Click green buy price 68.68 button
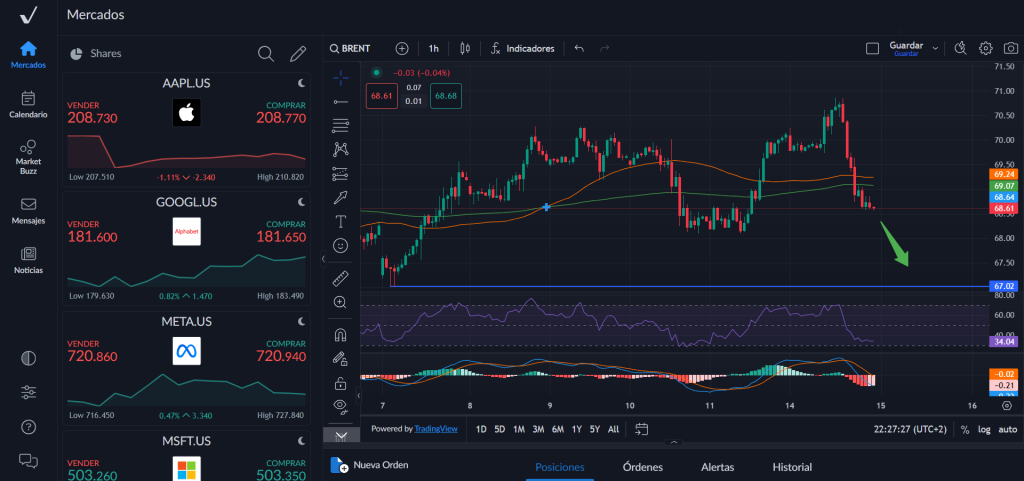The height and width of the screenshot is (481, 1024). coord(446,96)
